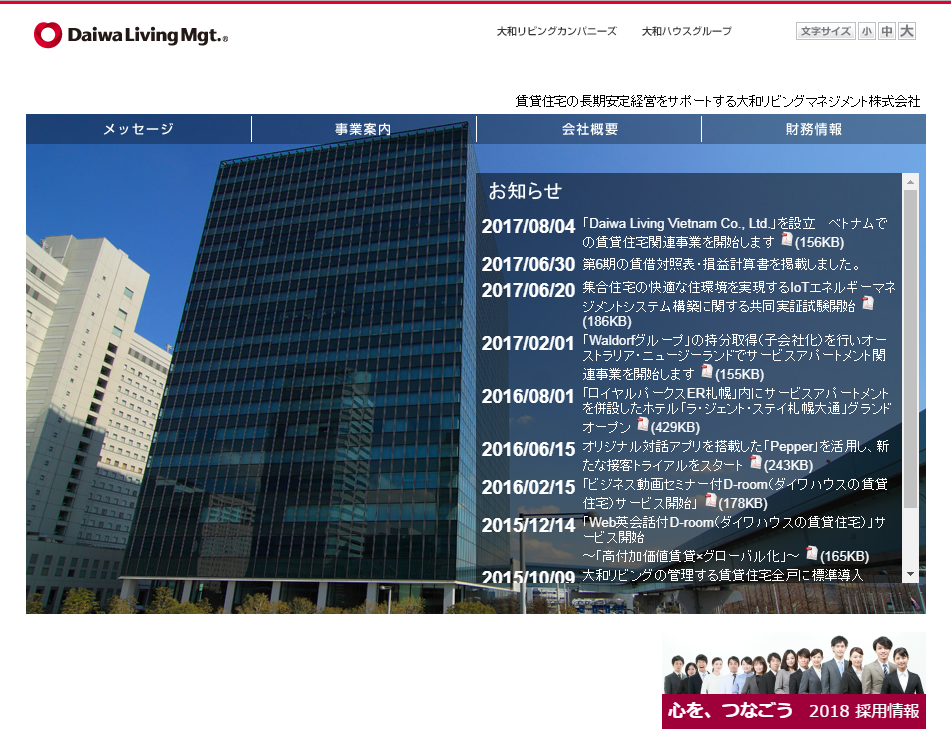Viewport: 951px width, 748px height.
Task: Open the 事業案内 menu tab
Action: pyautogui.click(x=363, y=129)
